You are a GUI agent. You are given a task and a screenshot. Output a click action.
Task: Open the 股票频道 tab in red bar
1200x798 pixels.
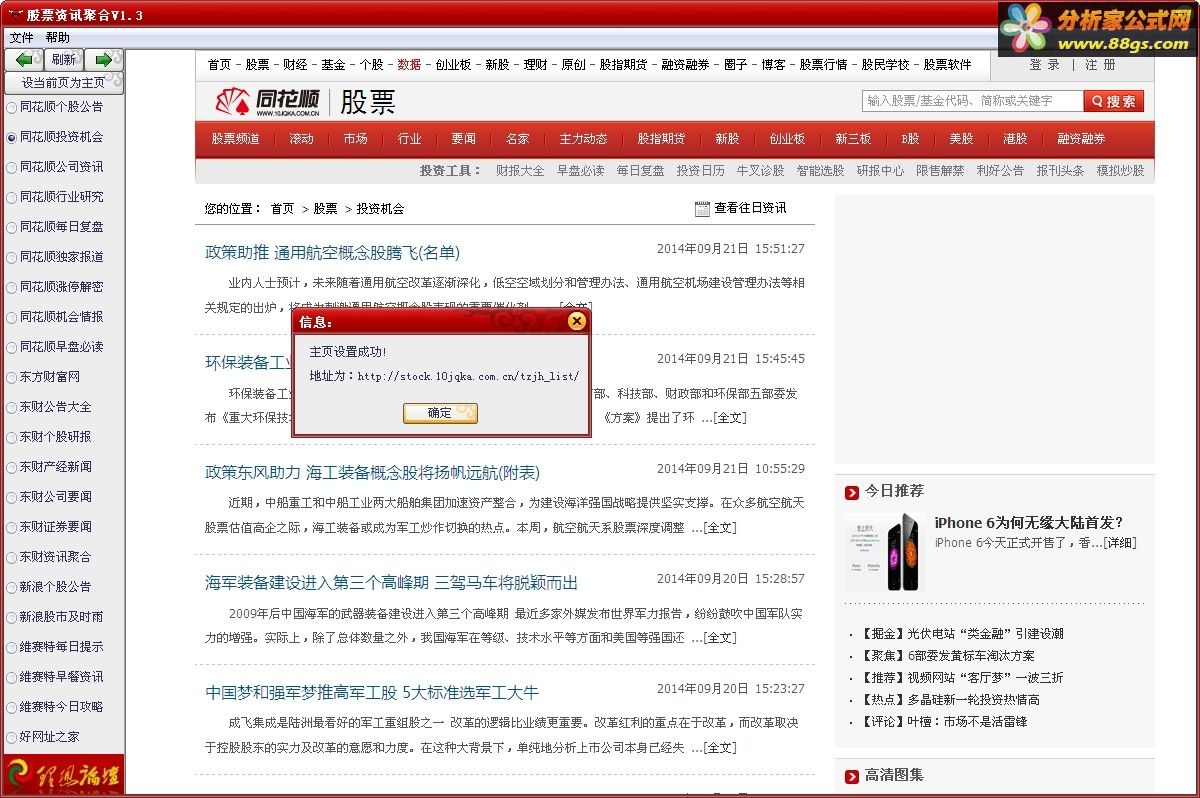click(x=235, y=139)
